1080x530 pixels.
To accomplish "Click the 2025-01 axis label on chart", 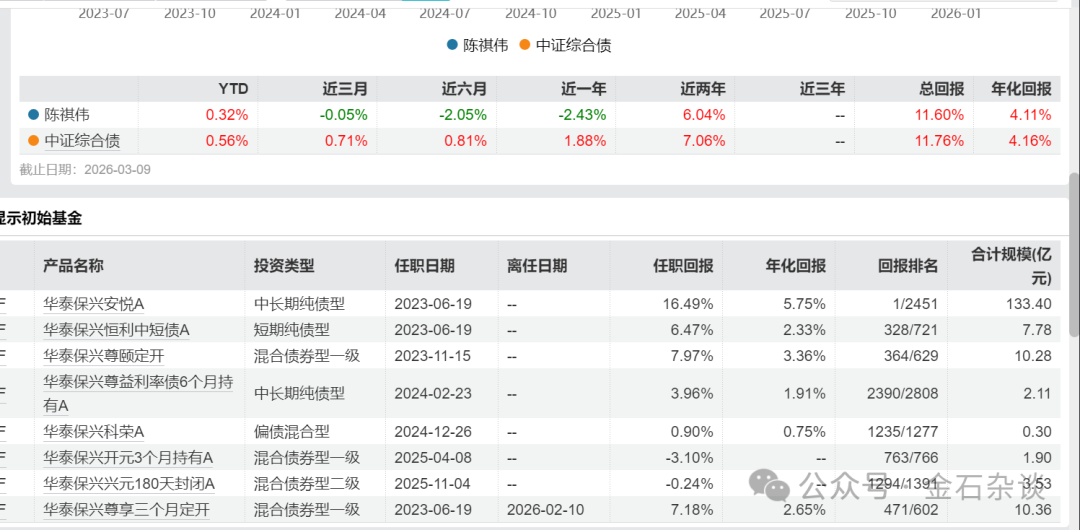I will (x=616, y=13).
